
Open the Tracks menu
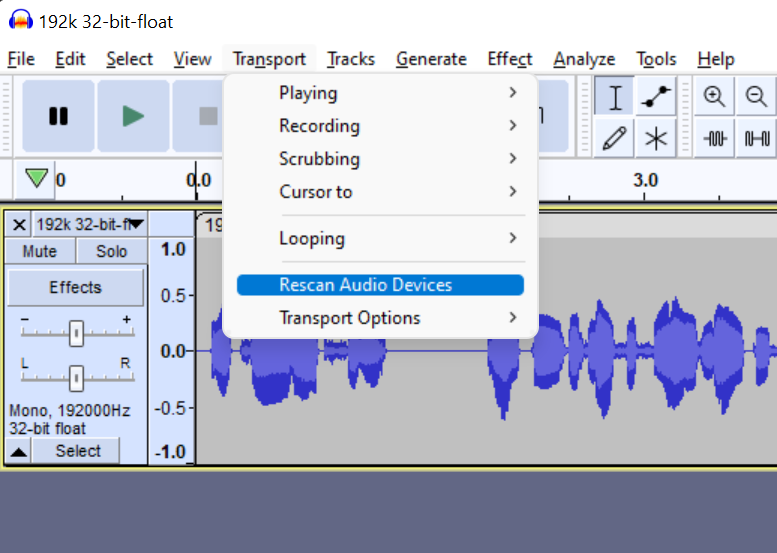tap(350, 59)
